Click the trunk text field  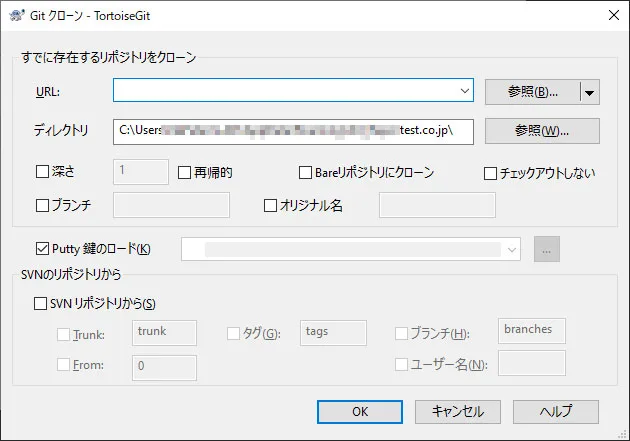[164, 333]
